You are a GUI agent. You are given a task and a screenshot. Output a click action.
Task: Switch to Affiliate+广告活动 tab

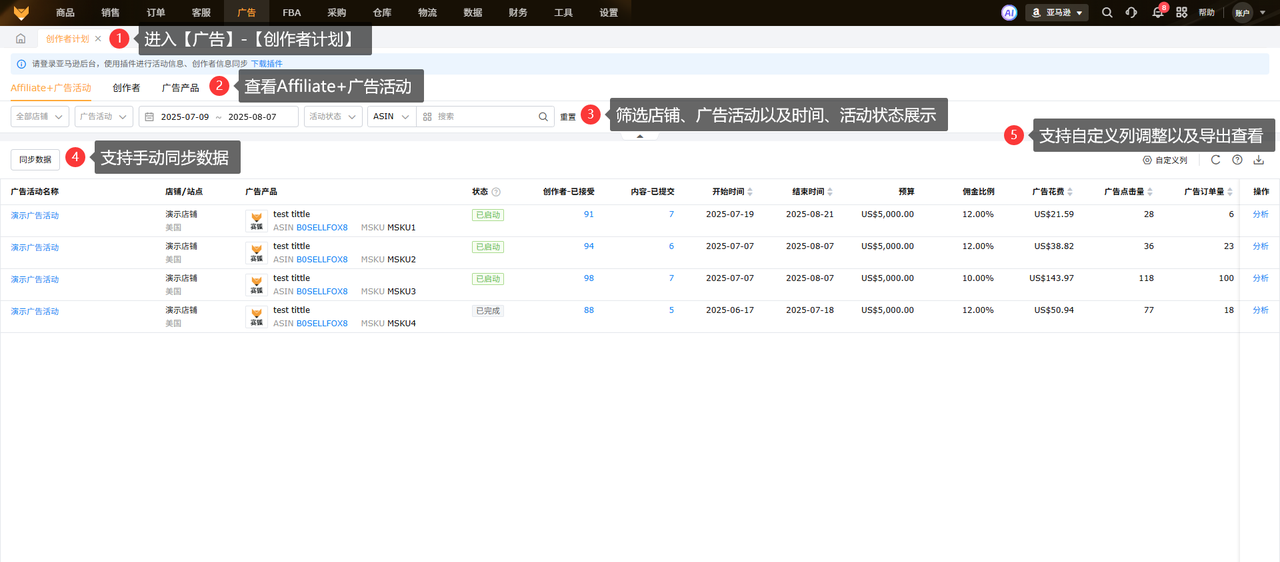pyautogui.click(x=51, y=87)
